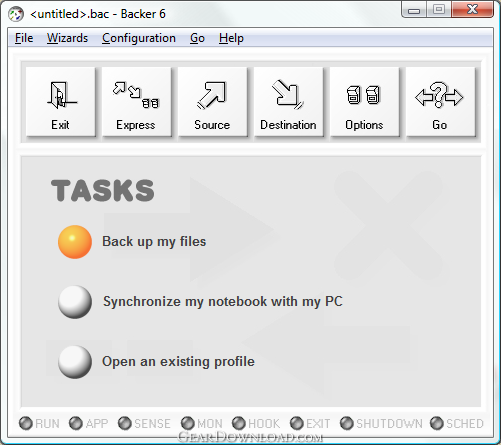
Task: Maximize the Backer 6 window
Action: [x=439, y=10]
